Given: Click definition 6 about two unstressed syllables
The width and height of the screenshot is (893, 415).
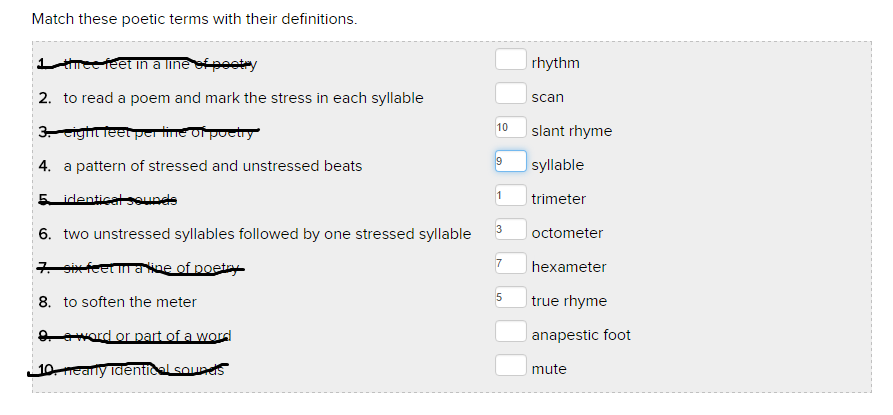Looking at the screenshot, I should pyautogui.click(x=267, y=234).
